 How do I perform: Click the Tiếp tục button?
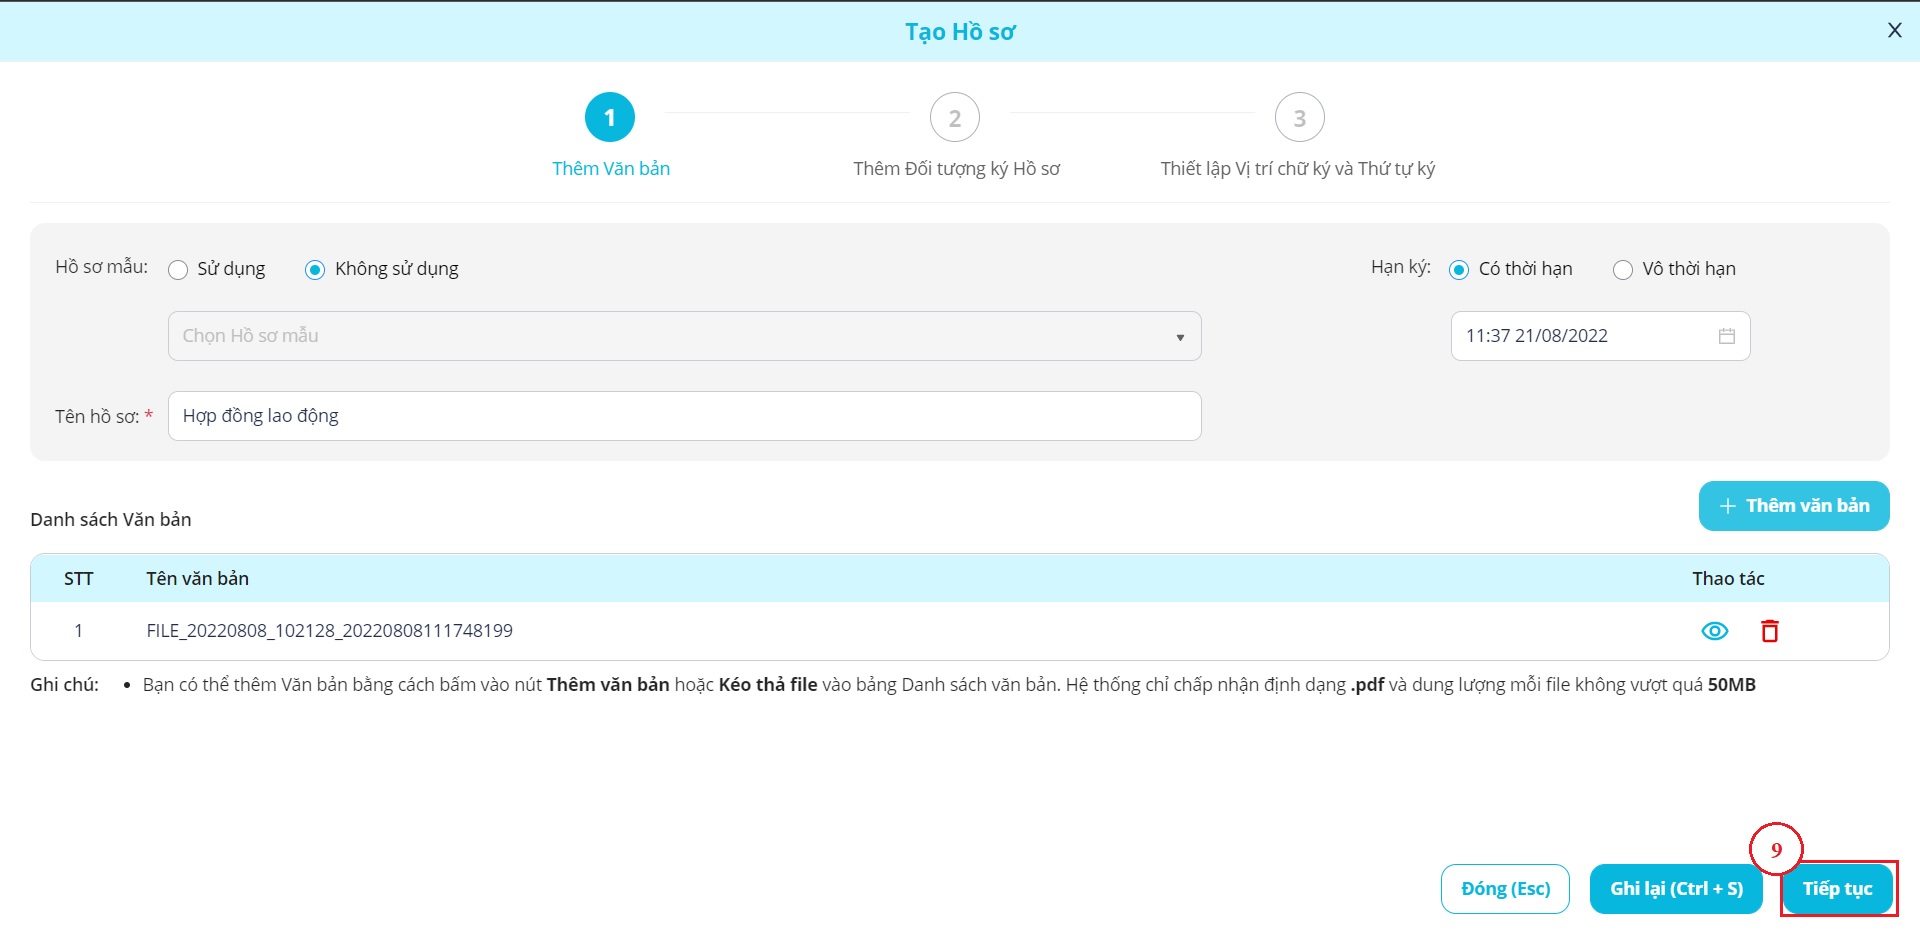coord(1837,889)
